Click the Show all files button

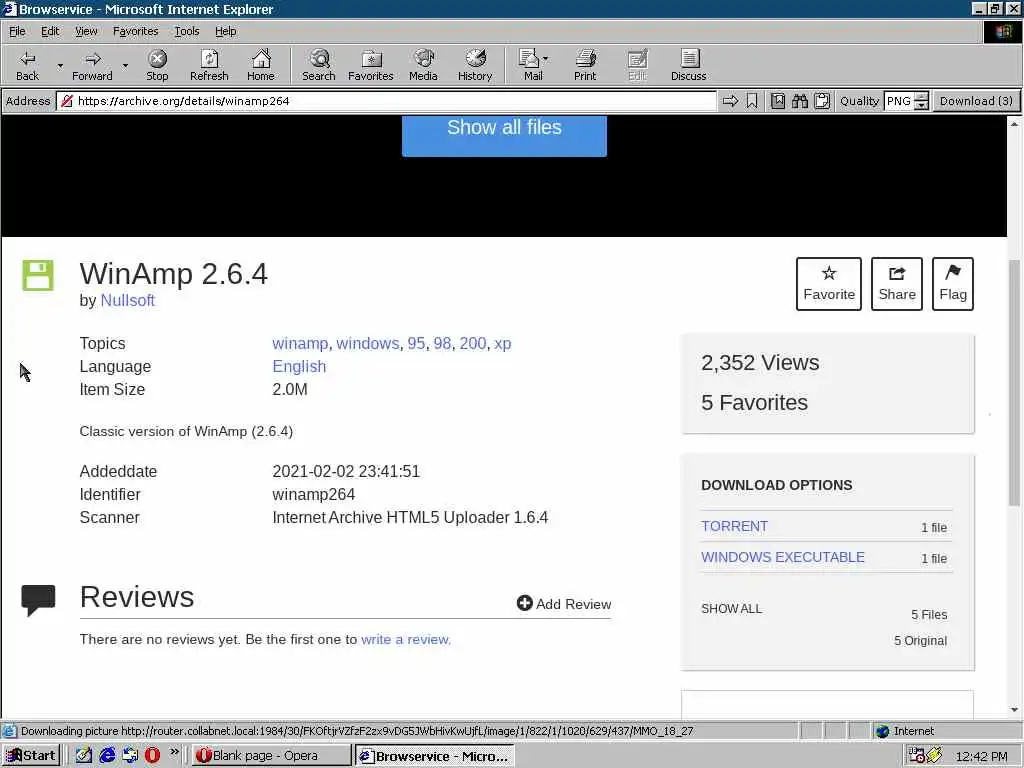point(504,135)
